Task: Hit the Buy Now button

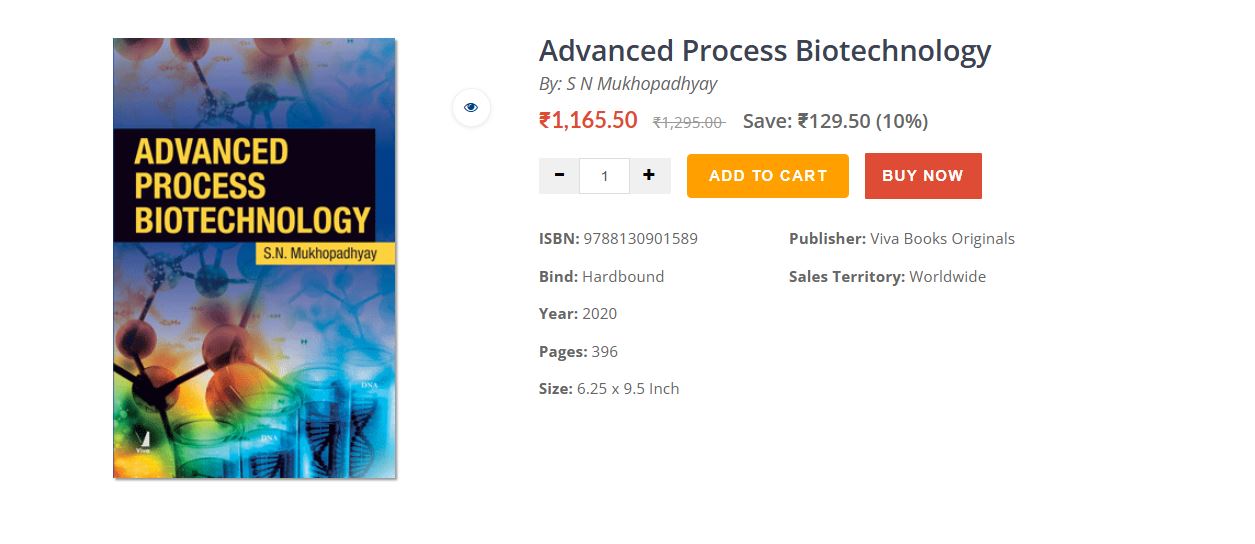Action: tap(922, 176)
